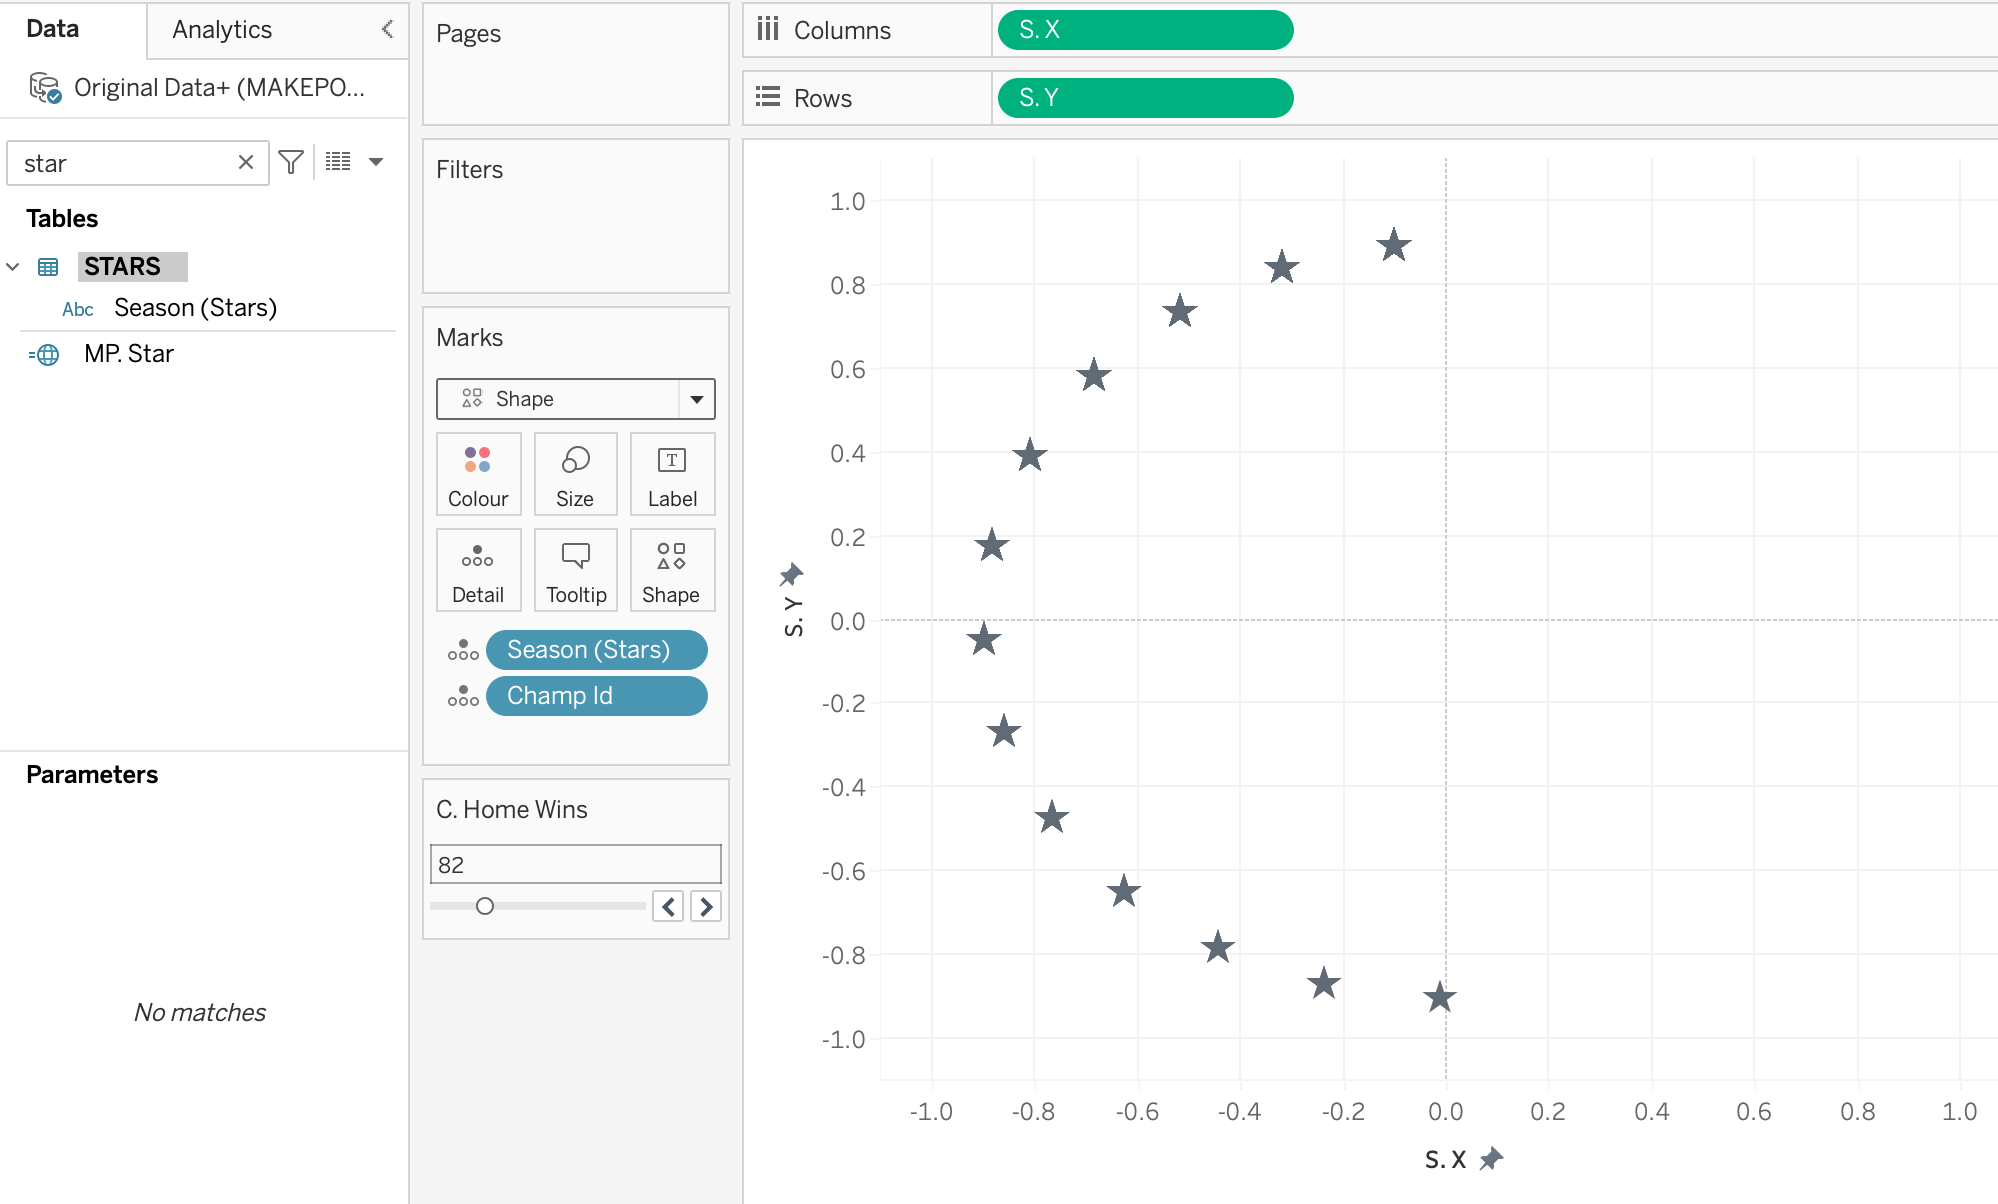Open the data pane view options arrow
This screenshot has height=1204, width=1998.
click(x=376, y=162)
